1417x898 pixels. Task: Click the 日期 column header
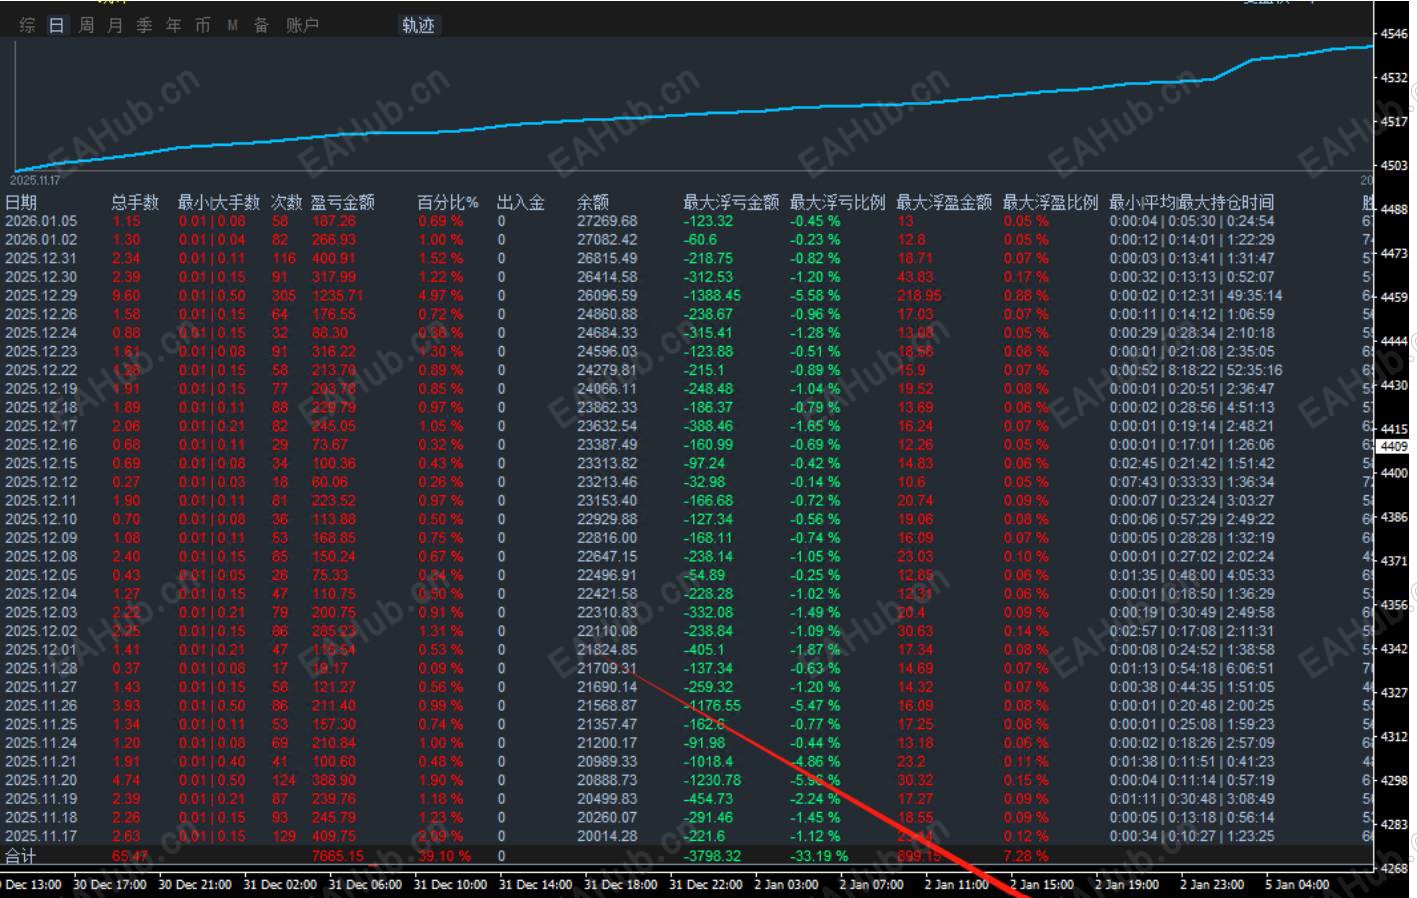21,202
